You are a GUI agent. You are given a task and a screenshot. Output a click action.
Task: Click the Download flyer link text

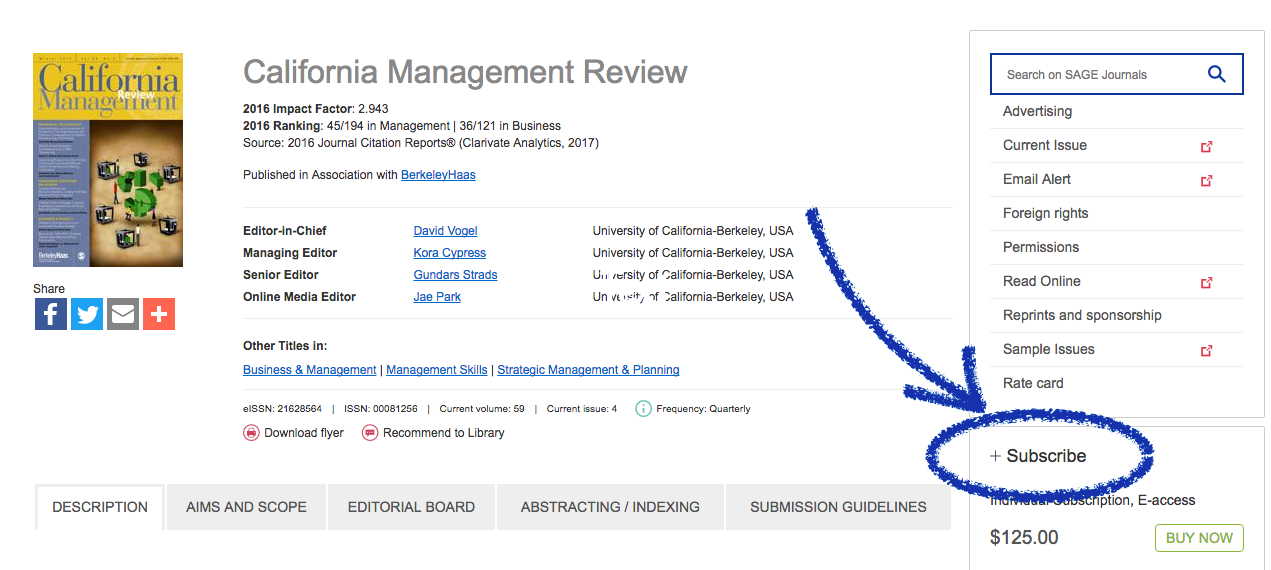click(x=304, y=433)
